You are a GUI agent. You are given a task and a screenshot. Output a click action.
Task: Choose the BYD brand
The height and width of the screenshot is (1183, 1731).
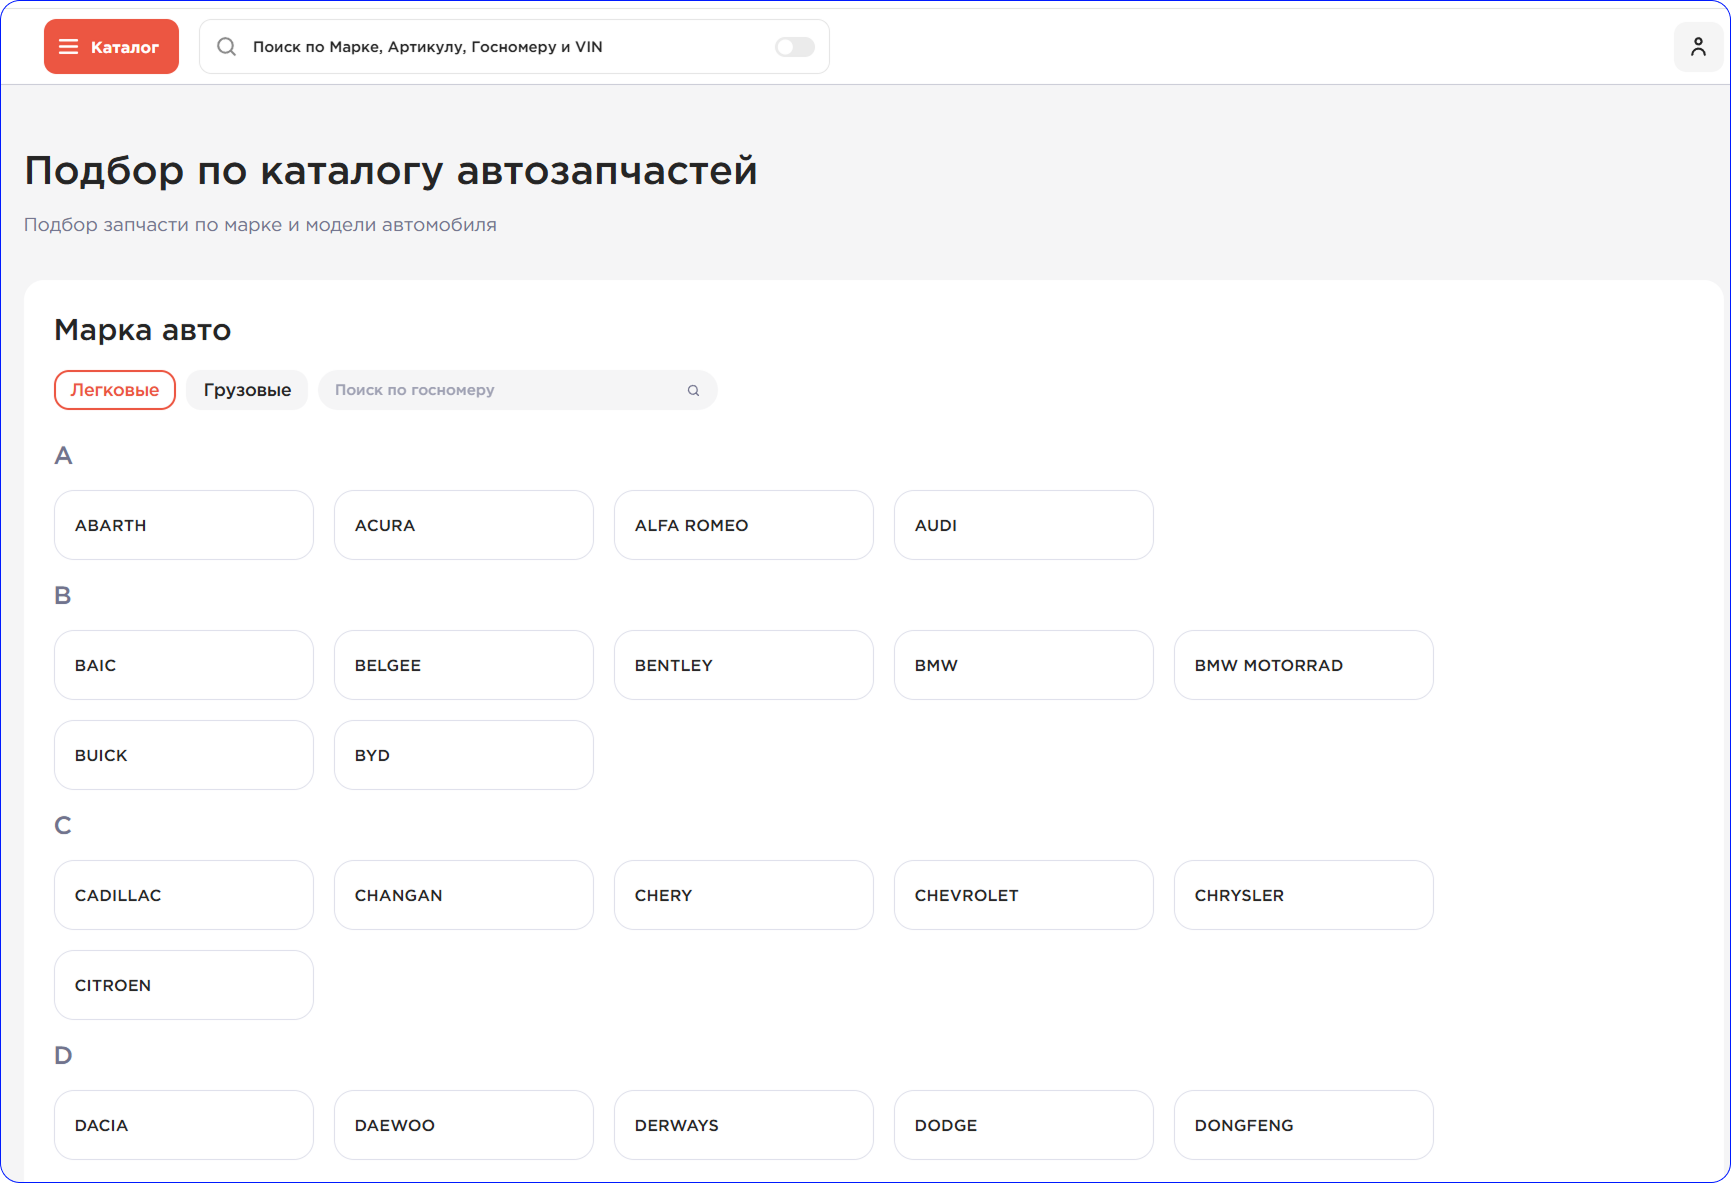click(x=463, y=755)
